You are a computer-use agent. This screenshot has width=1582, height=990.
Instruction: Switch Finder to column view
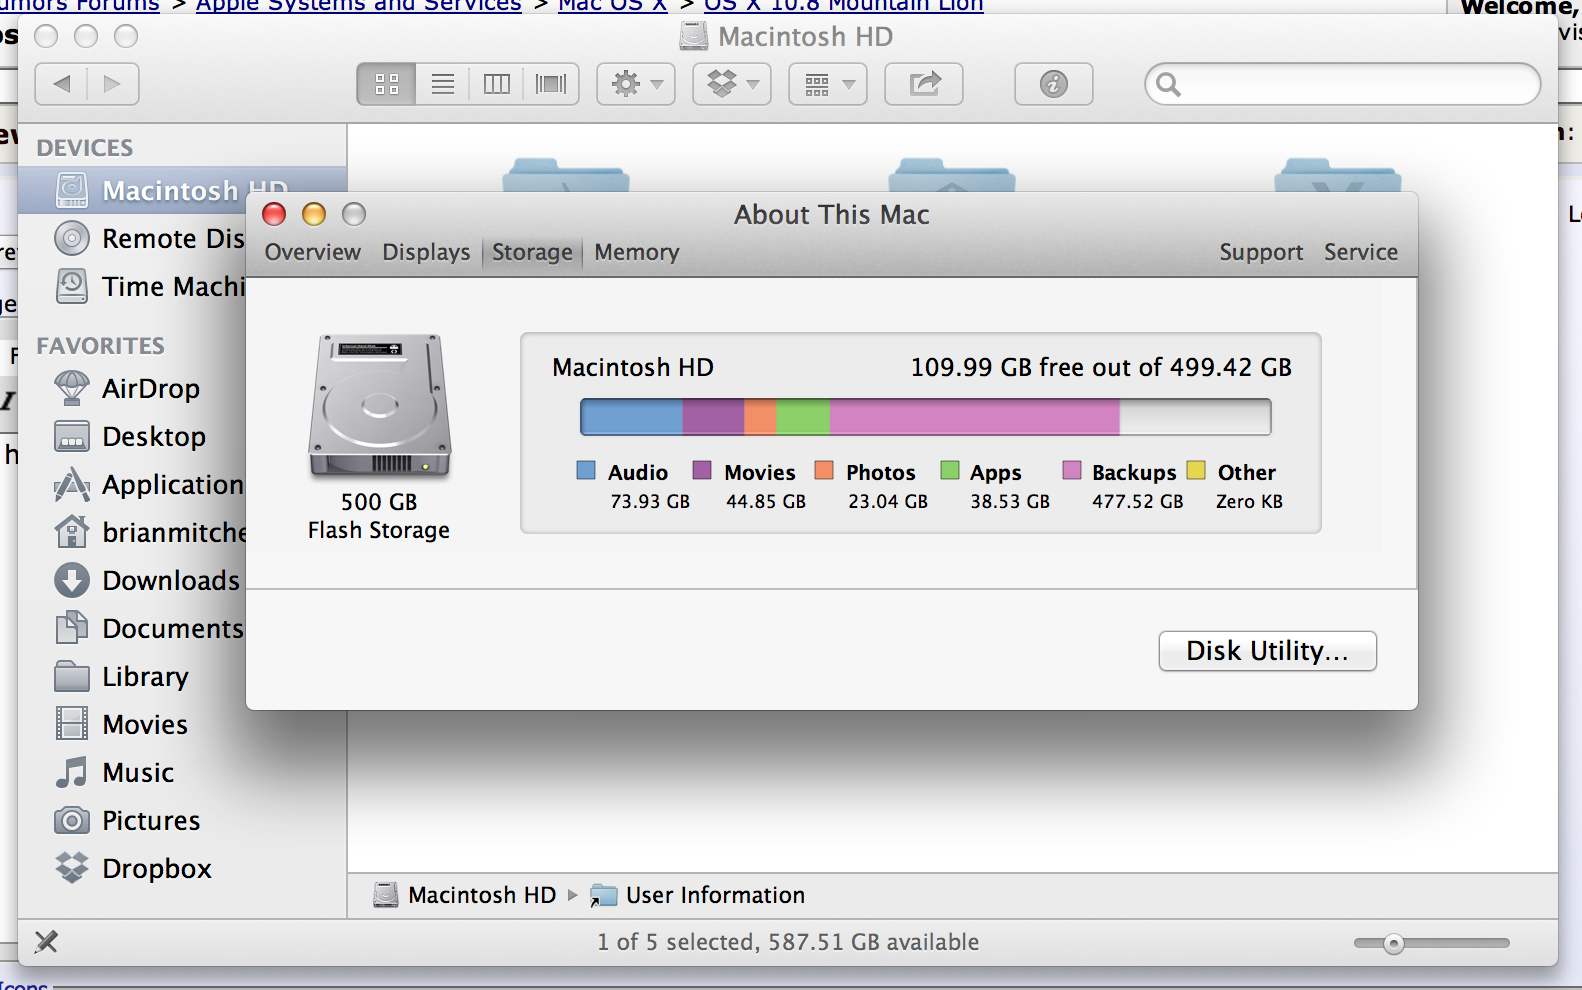pos(497,84)
